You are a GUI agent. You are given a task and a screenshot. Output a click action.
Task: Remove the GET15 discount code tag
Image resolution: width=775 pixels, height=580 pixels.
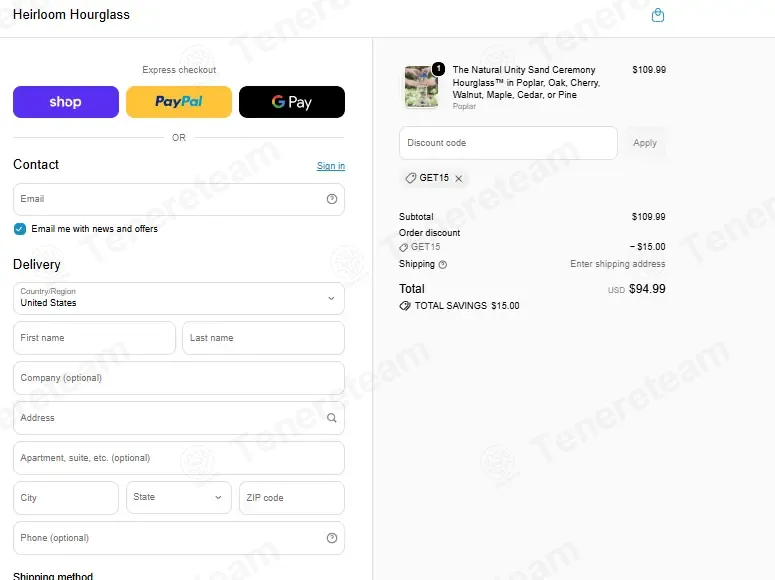[x=459, y=178]
